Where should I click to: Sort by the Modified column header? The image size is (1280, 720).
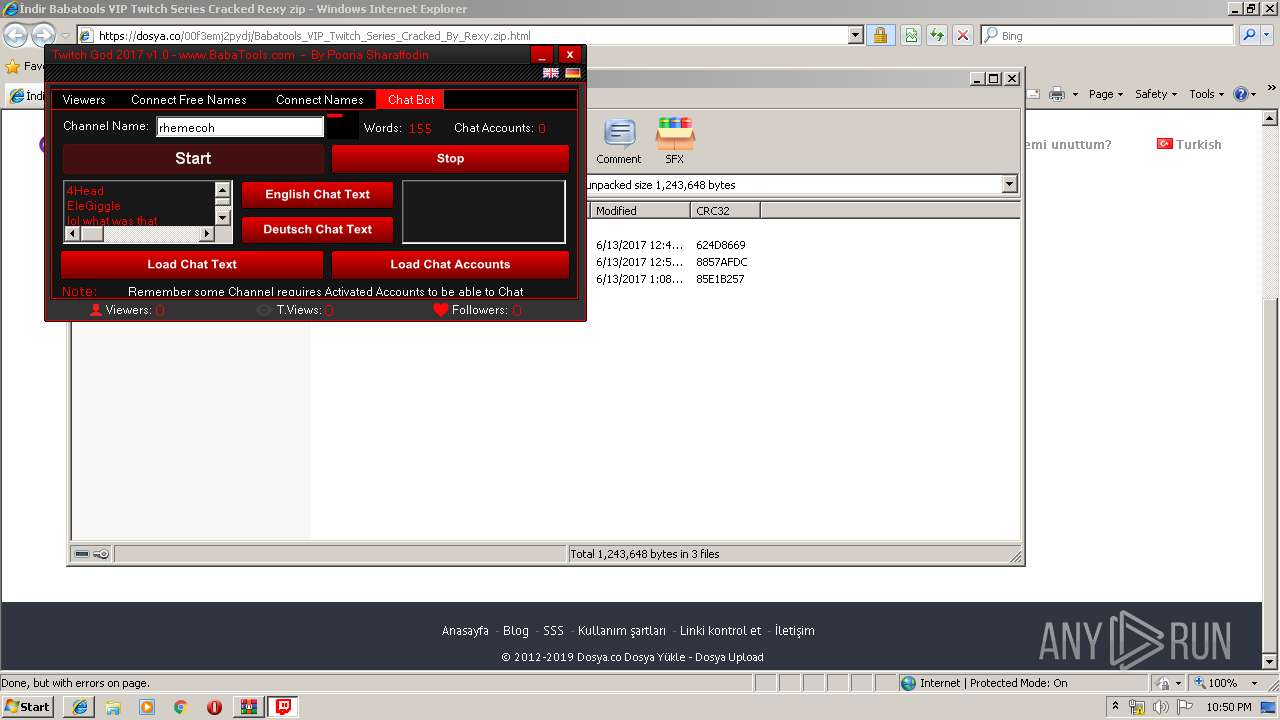point(640,211)
